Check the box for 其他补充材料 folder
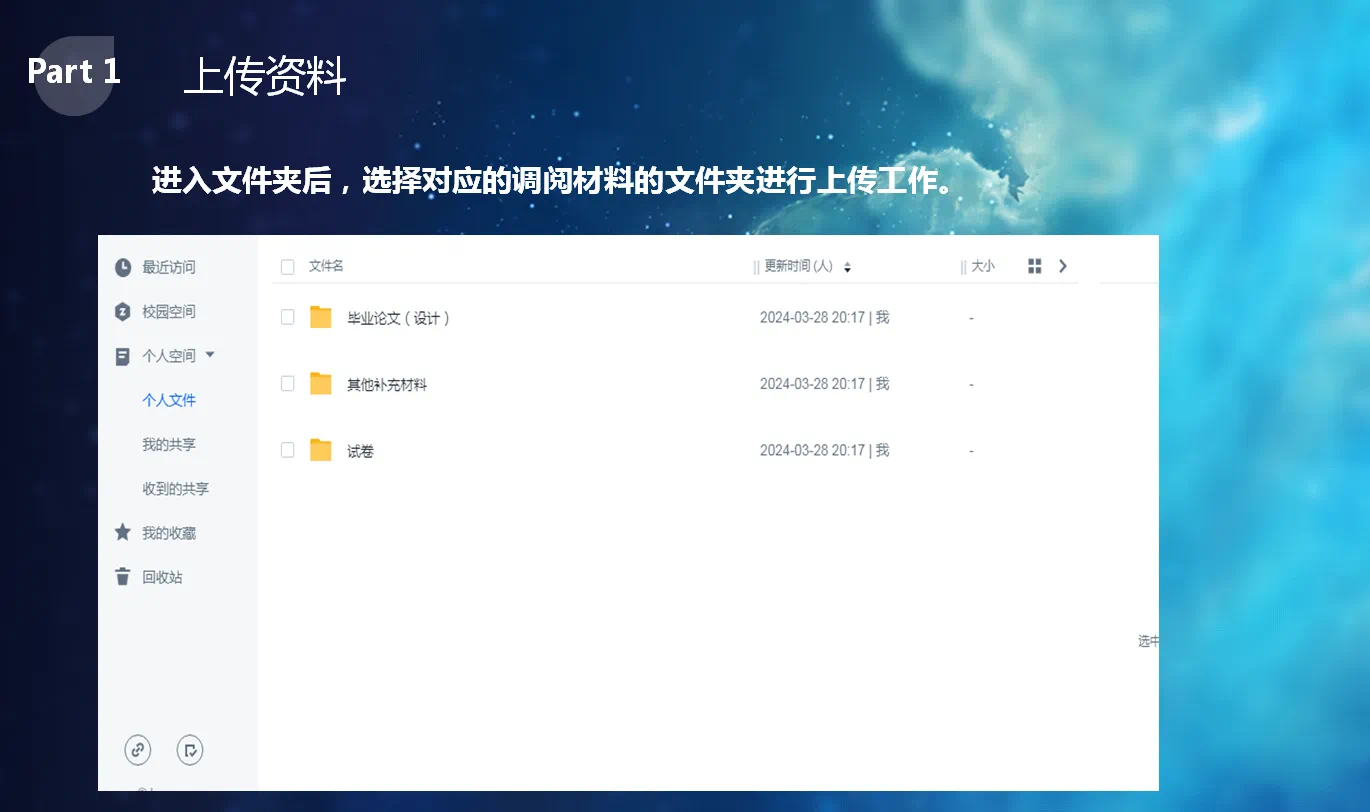Screen dimensions: 1370x812 pos(288,384)
